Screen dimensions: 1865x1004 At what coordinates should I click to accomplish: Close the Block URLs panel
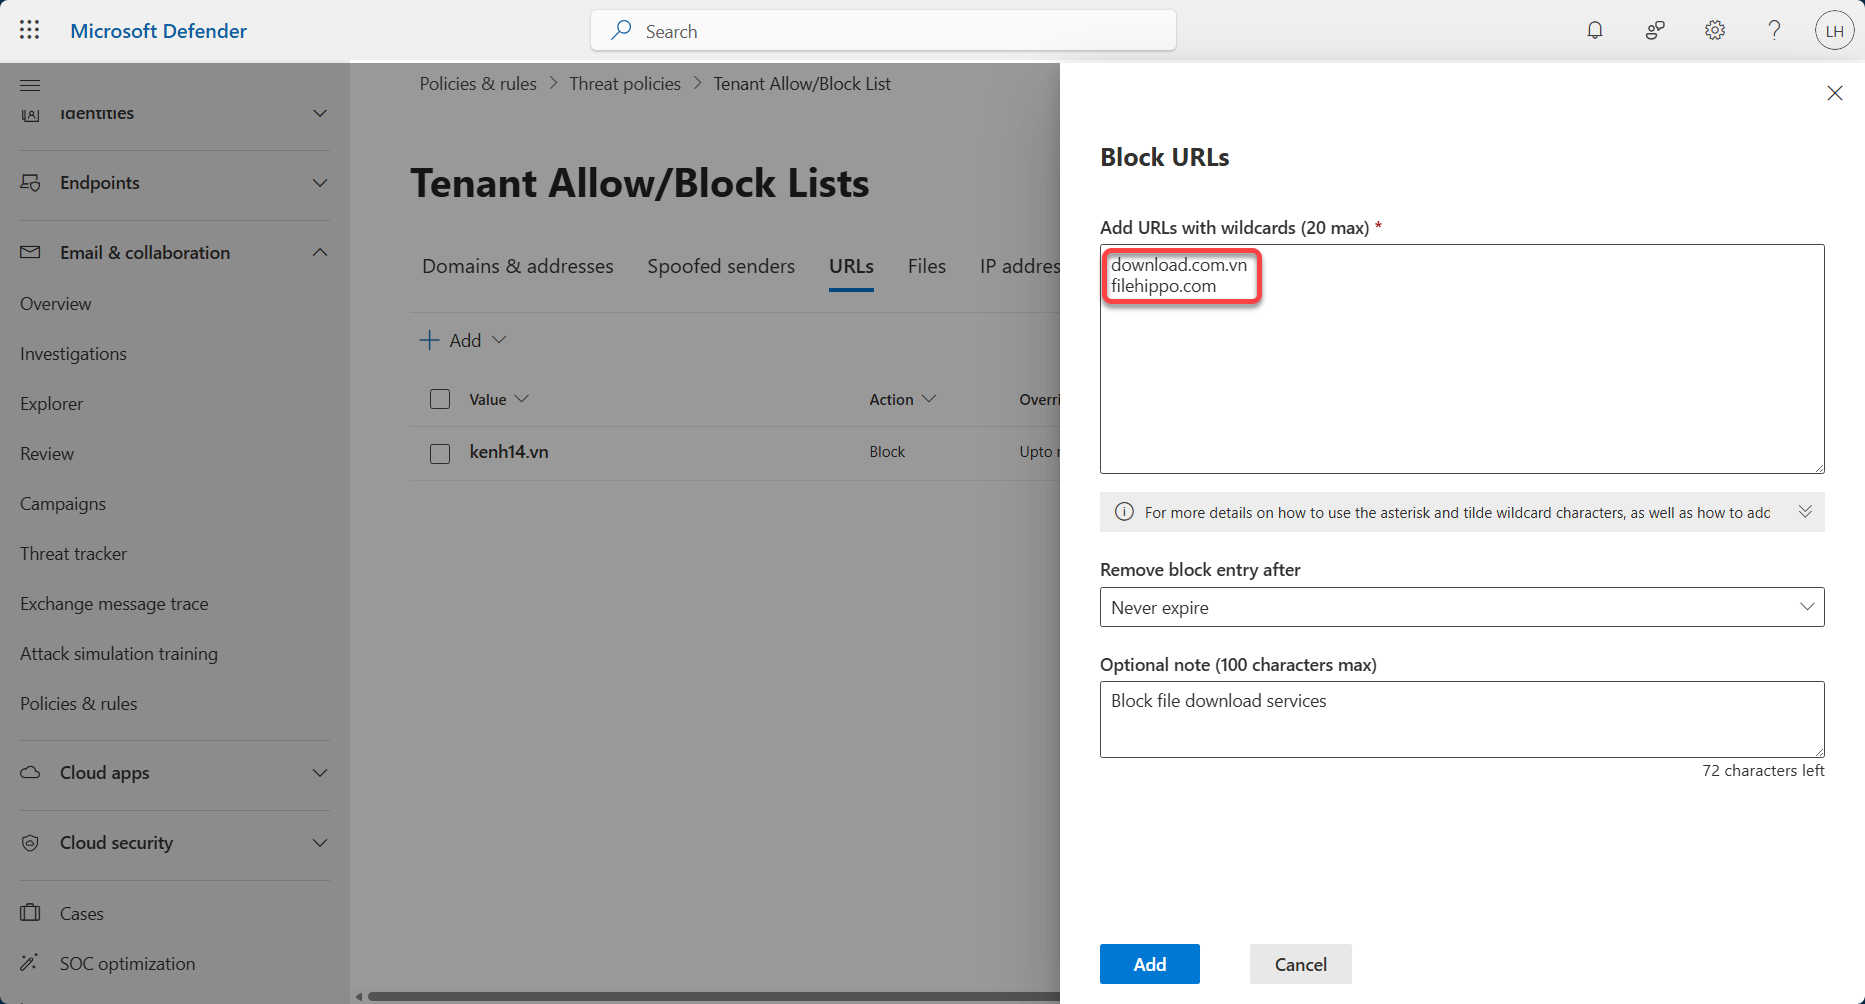(1834, 93)
